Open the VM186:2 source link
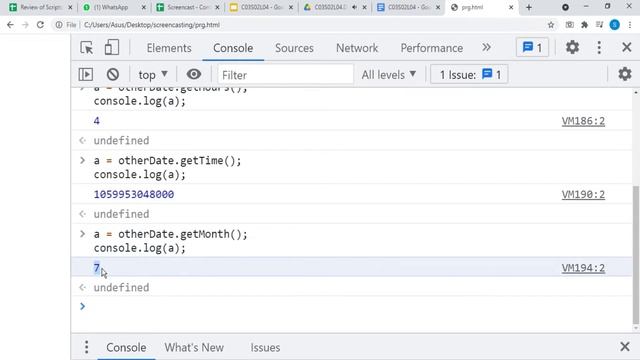 click(583, 121)
